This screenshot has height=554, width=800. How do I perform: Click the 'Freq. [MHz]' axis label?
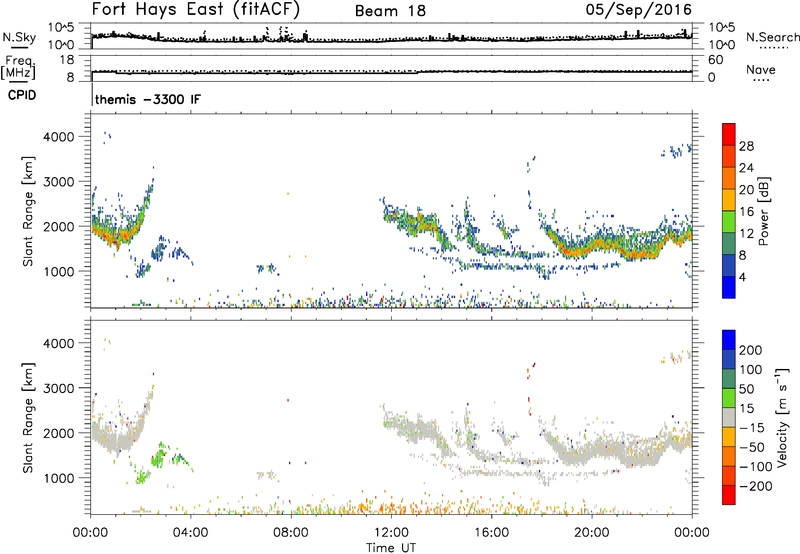(19, 67)
